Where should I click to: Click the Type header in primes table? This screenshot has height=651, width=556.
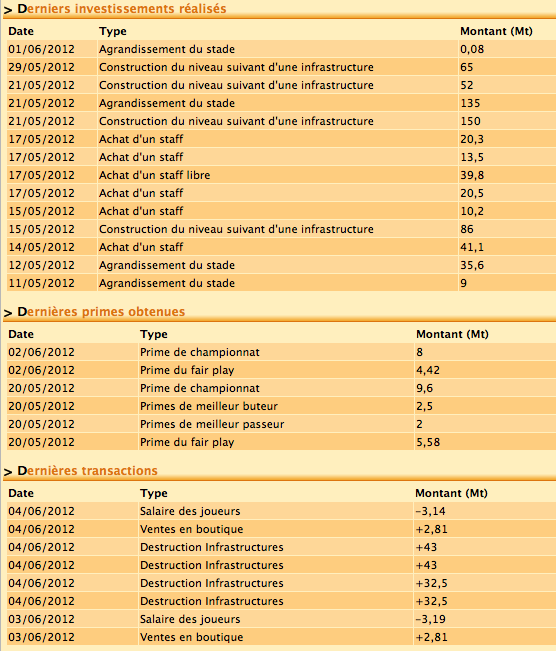(x=154, y=334)
